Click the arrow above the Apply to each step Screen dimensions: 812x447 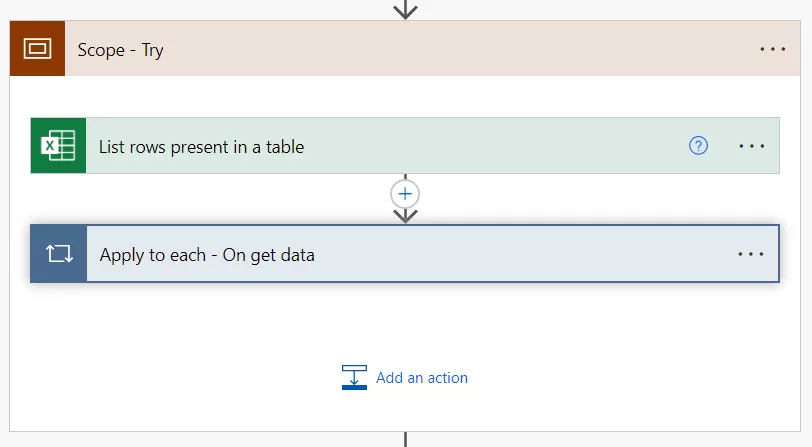point(405,214)
